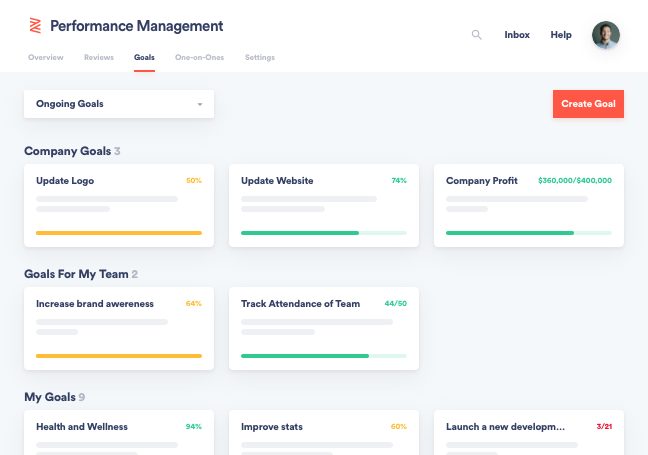This screenshot has width=648, height=455.
Task: Click the red app logo icon
Action: [x=36, y=26]
